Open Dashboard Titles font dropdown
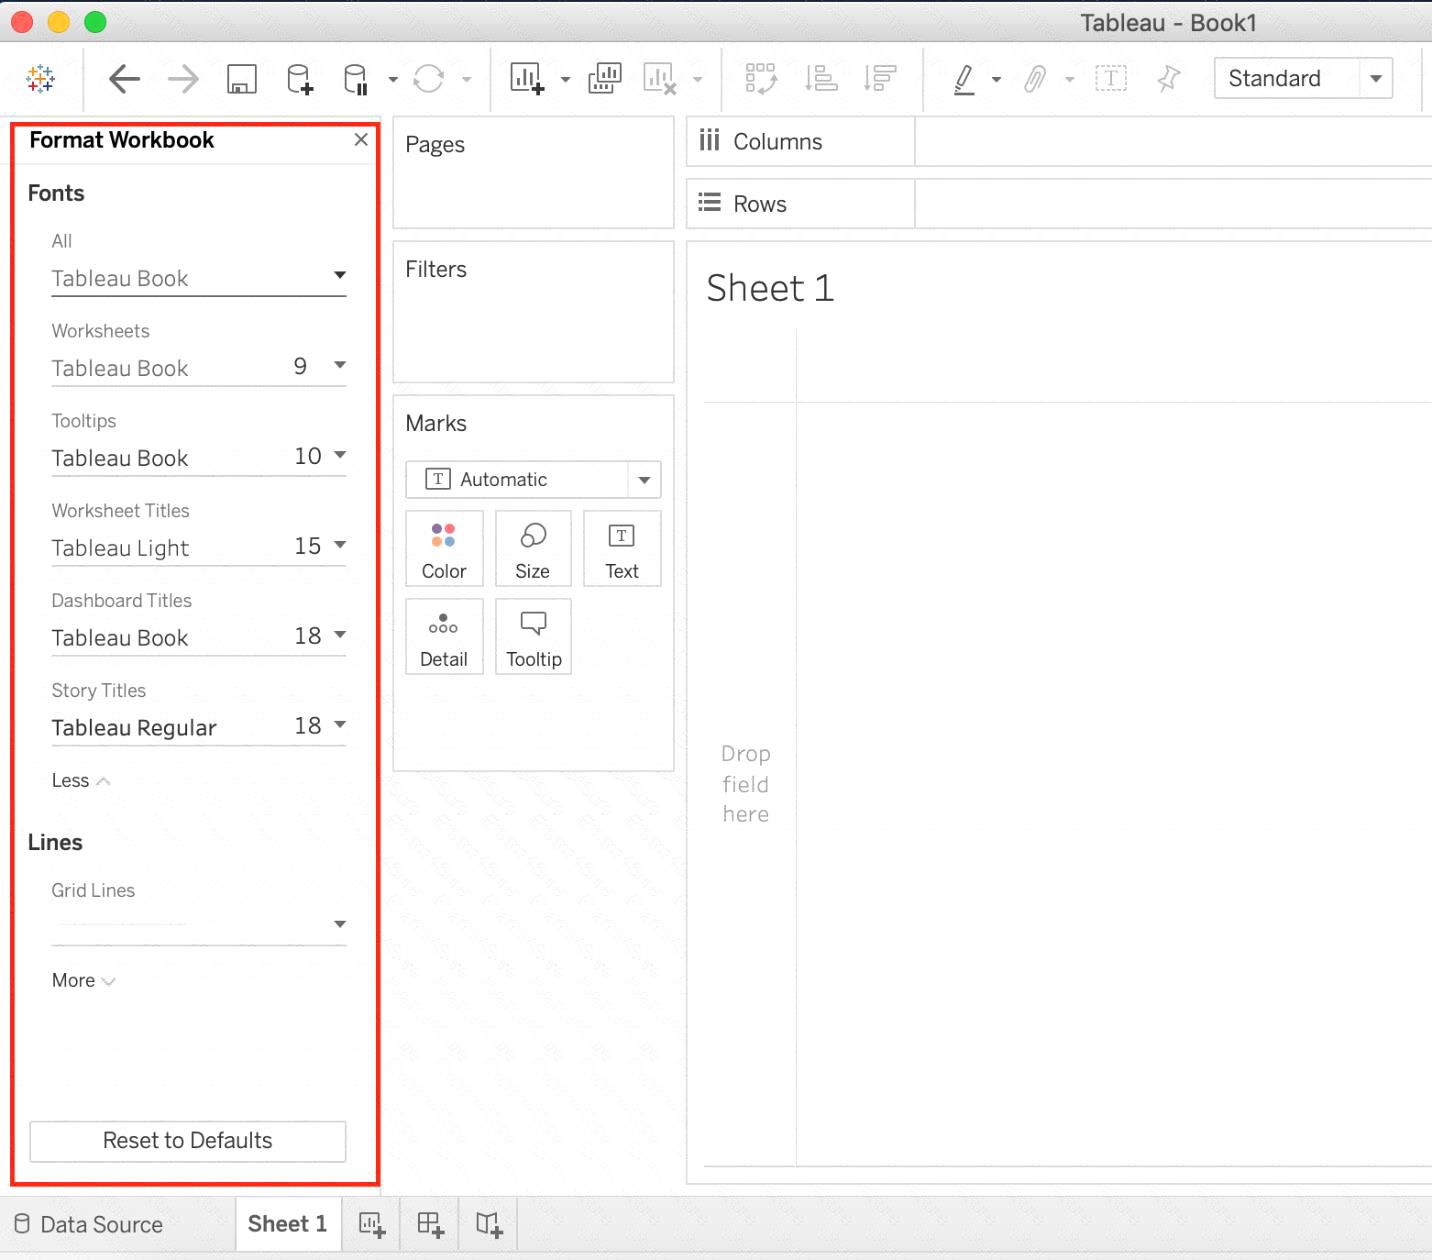1432x1260 pixels. click(199, 637)
